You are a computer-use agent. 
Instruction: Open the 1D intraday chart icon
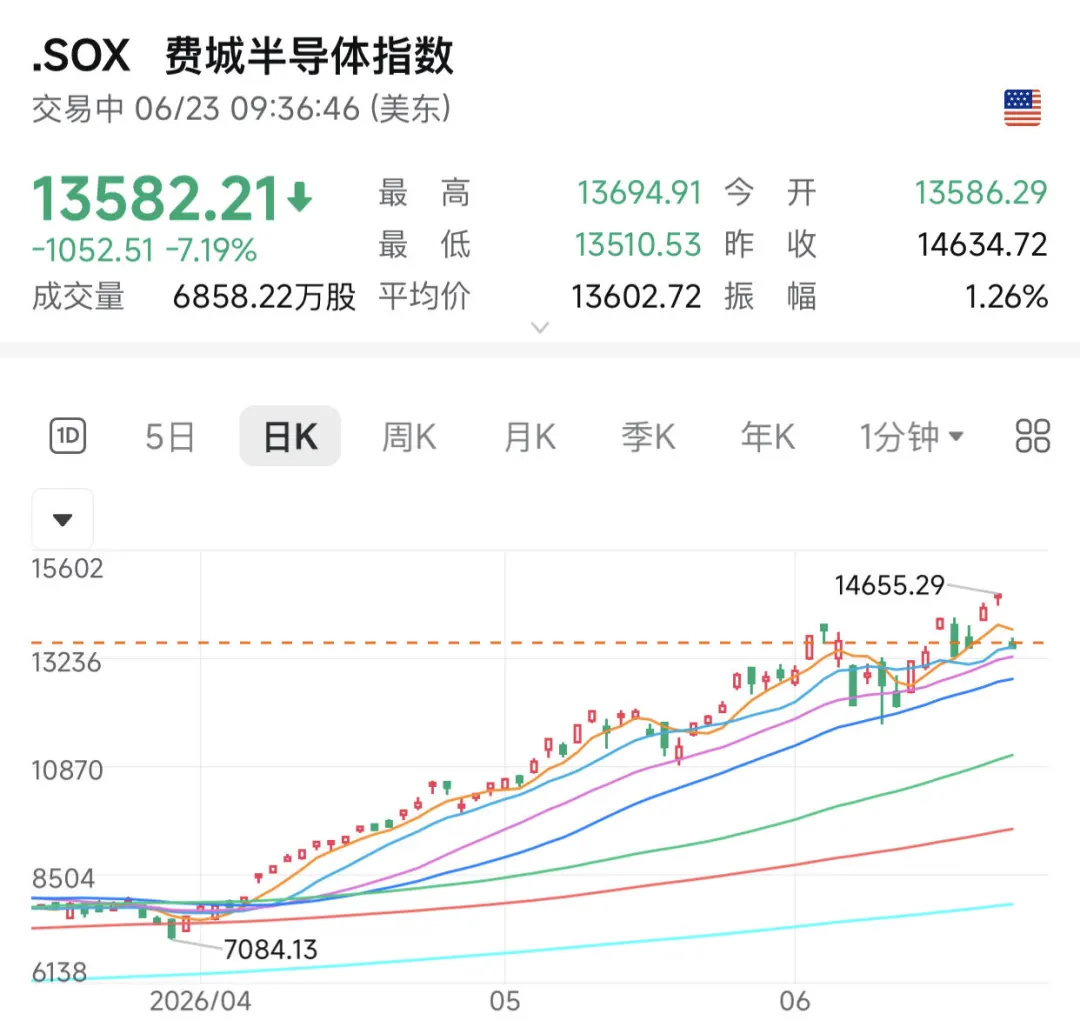click(x=68, y=436)
